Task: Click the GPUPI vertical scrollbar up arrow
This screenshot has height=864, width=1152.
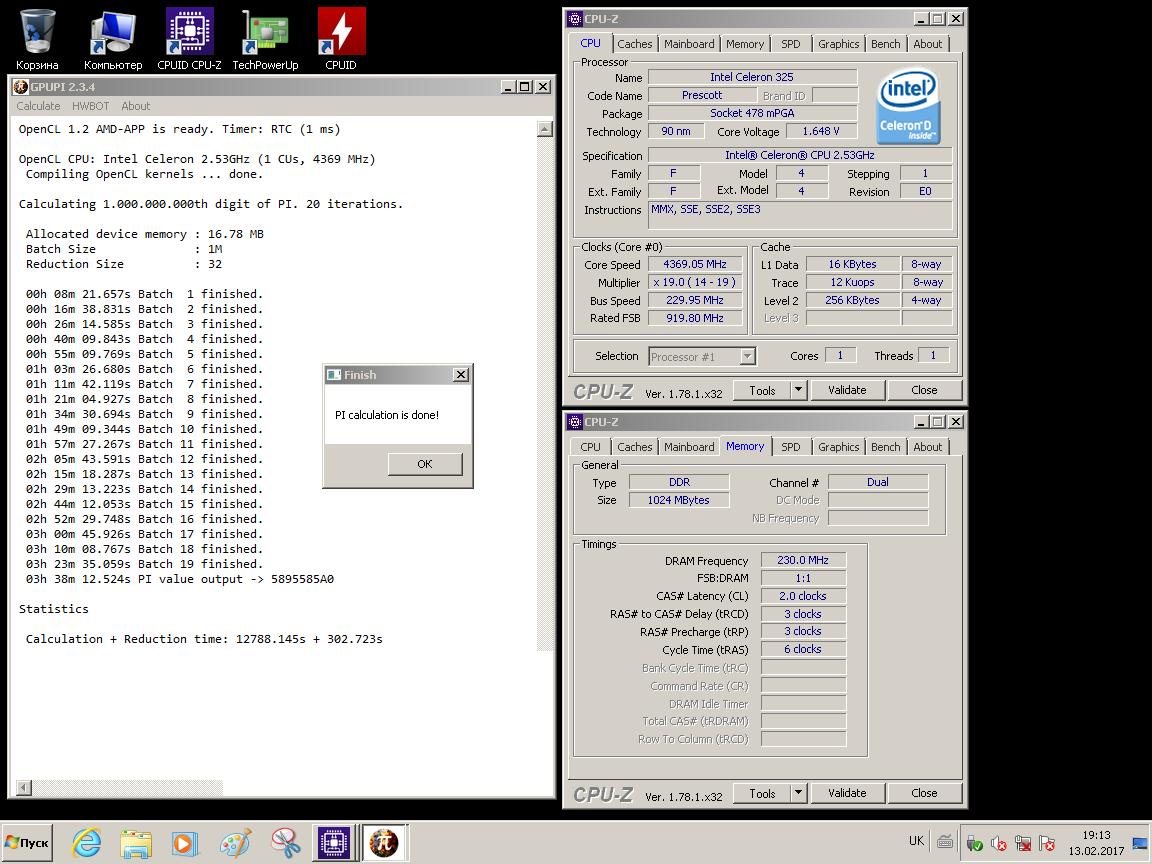Action: pos(544,129)
